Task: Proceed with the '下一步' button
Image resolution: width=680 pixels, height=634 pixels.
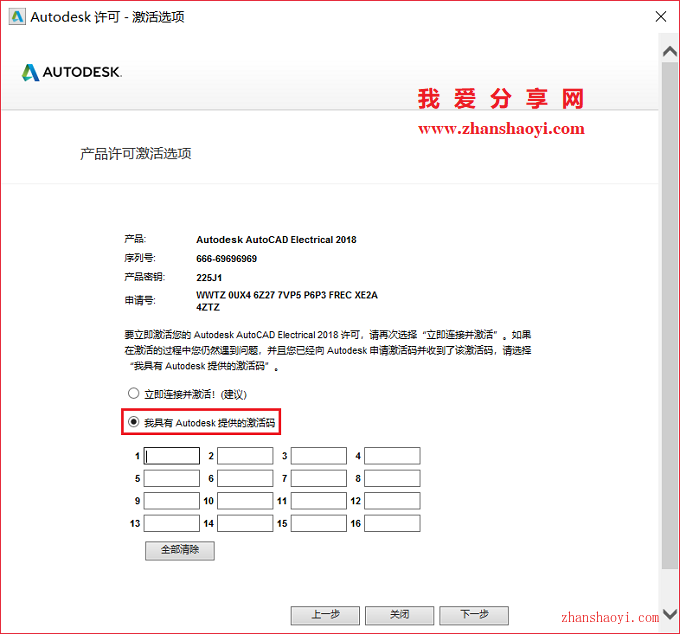Action: (x=474, y=615)
